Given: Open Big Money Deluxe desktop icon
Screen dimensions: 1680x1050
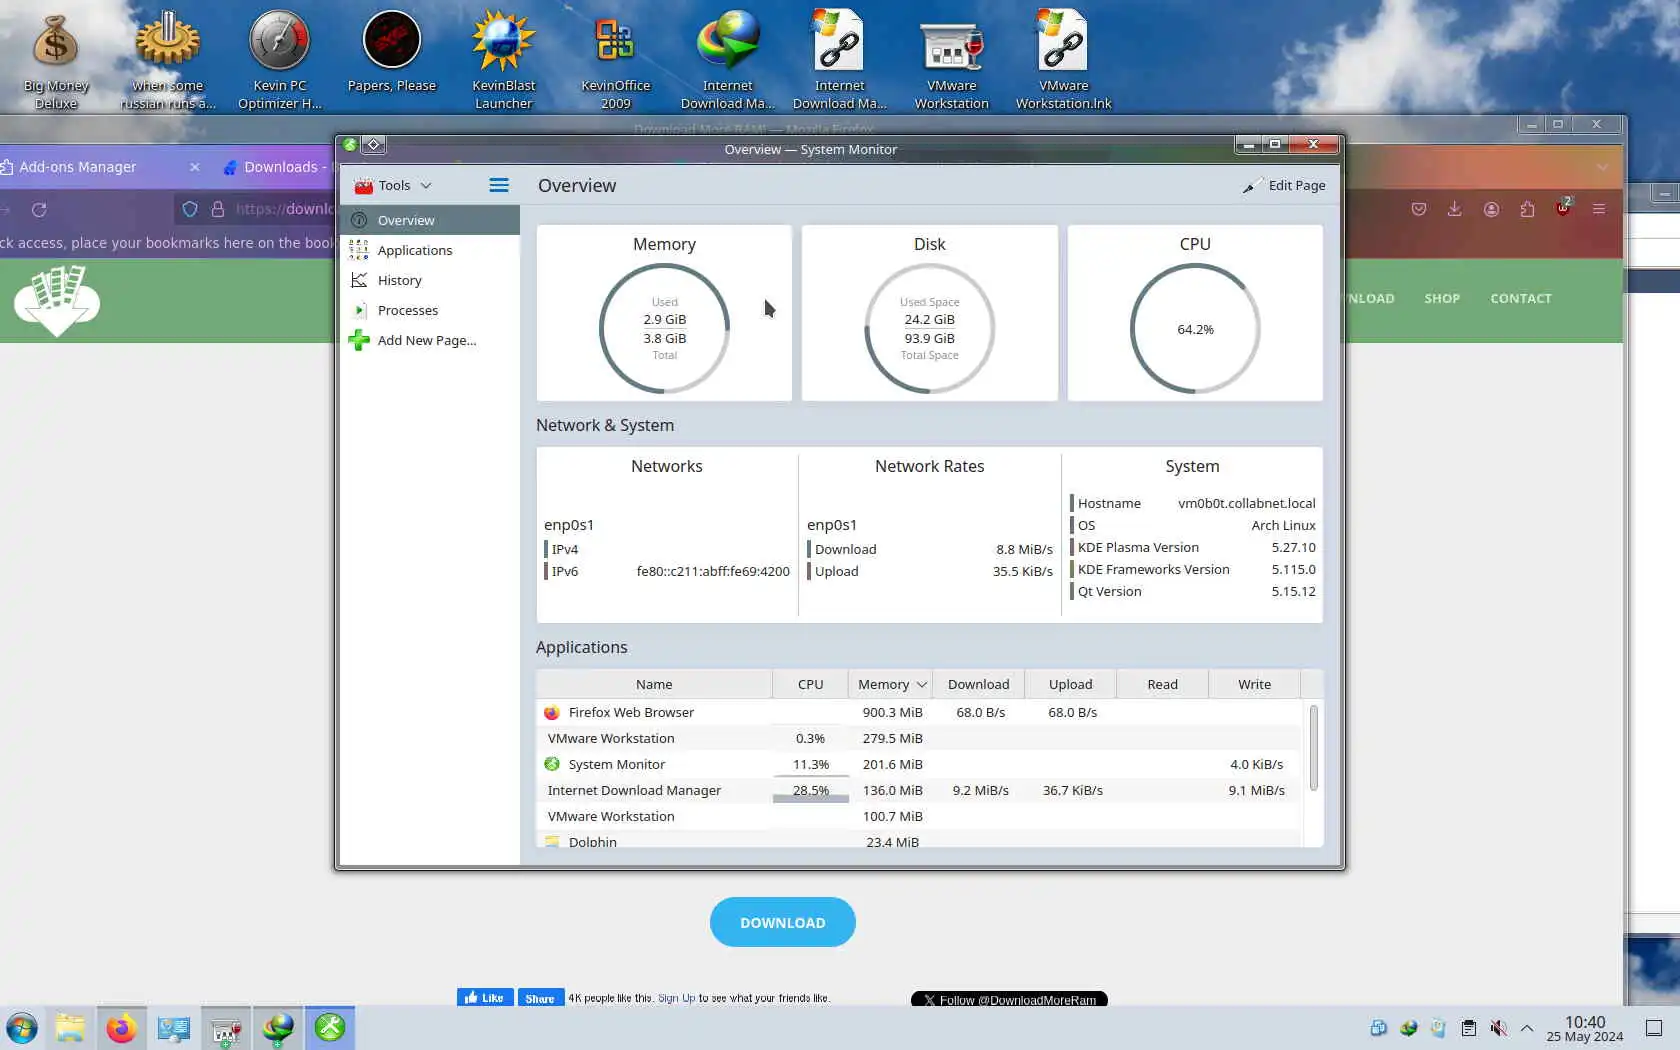Looking at the screenshot, I should tap(56, 60).
